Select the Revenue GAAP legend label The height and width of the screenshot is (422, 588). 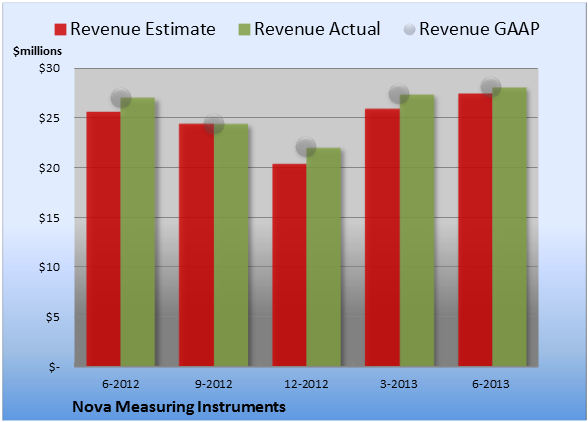(479, 29)
